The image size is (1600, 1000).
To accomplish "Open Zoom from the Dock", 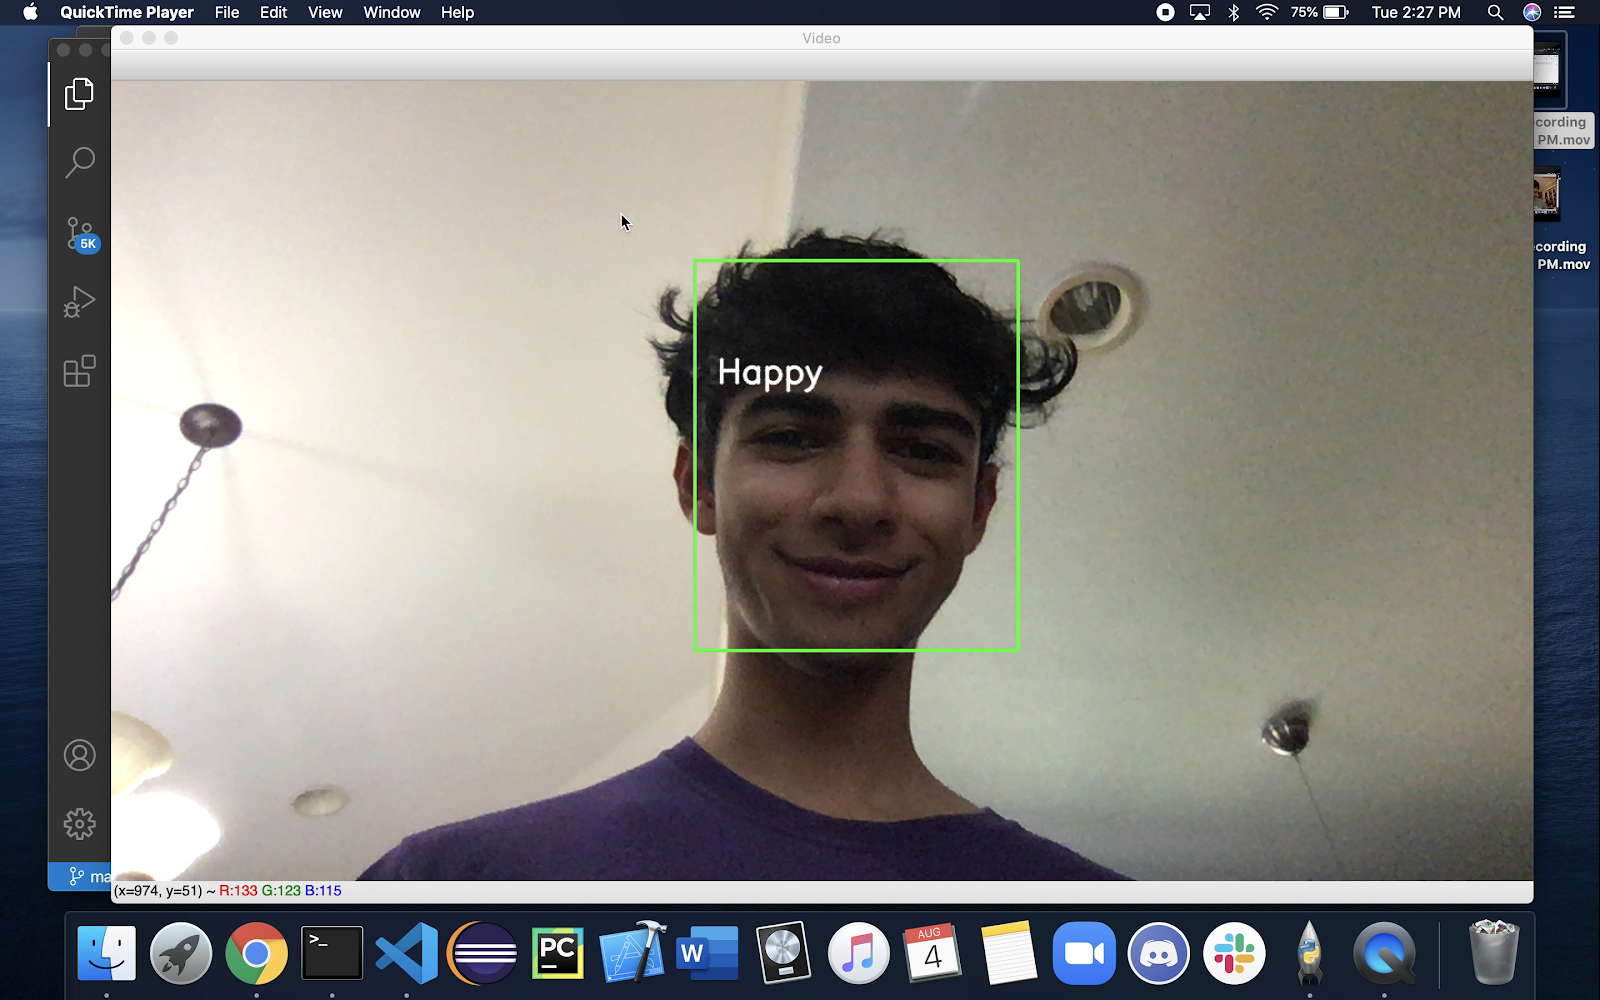I will click(1084, 953).
